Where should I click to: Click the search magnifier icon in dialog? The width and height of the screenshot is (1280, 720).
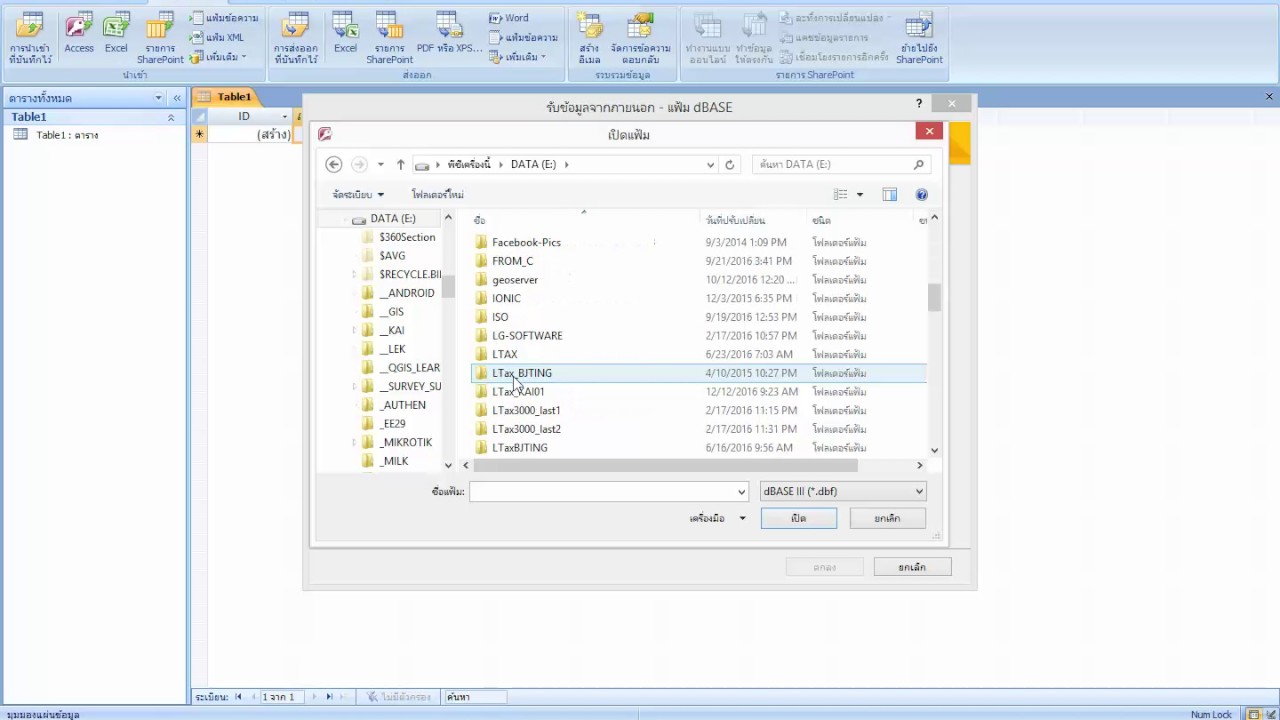(x=918, y=164)
